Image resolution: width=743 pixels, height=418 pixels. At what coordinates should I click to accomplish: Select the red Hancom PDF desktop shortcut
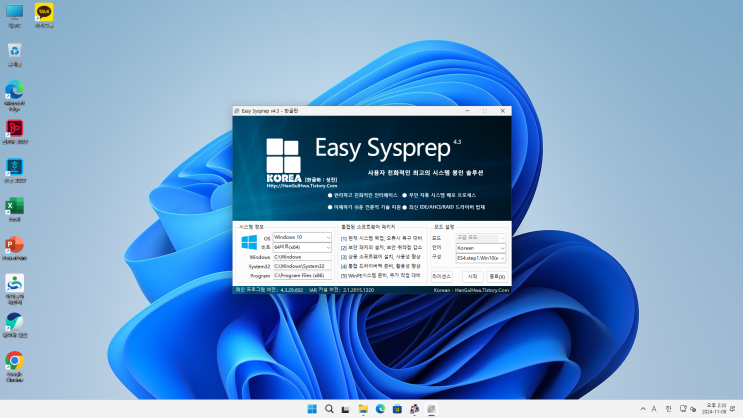pyautogui.click(x=15, y=132)
